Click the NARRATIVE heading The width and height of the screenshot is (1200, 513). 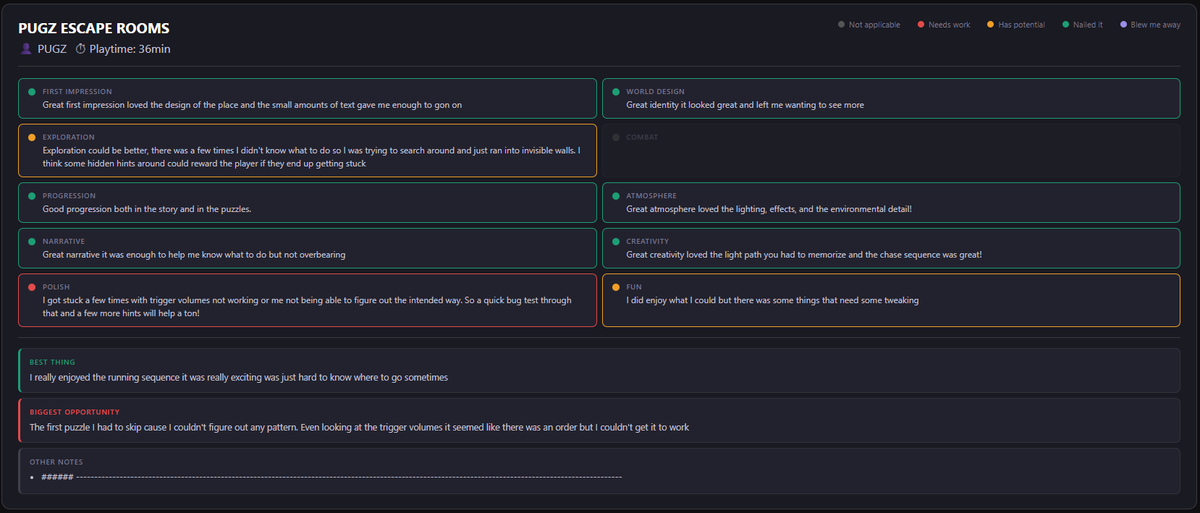click(x=64, y=241)
